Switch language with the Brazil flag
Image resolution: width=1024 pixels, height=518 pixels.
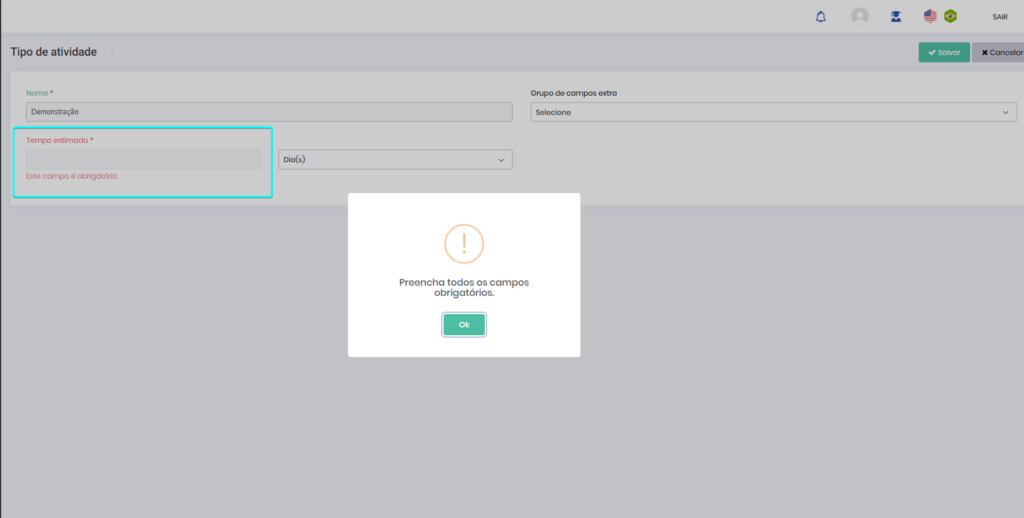point(950,16)
